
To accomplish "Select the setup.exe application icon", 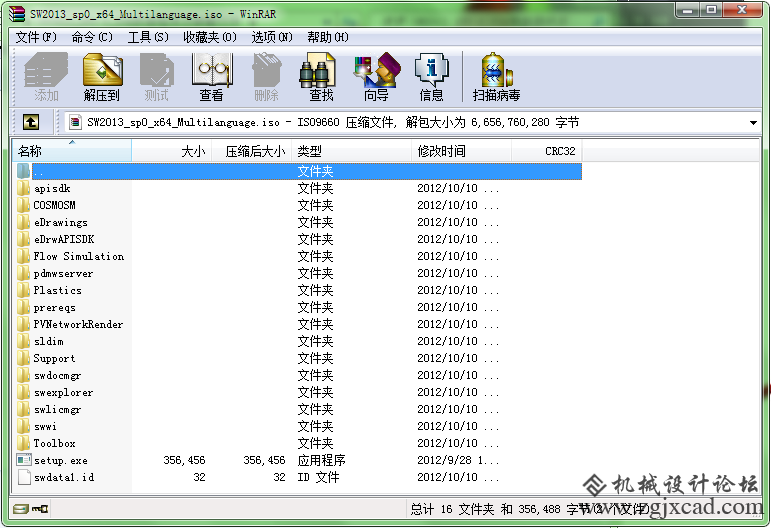I will 24,460.
